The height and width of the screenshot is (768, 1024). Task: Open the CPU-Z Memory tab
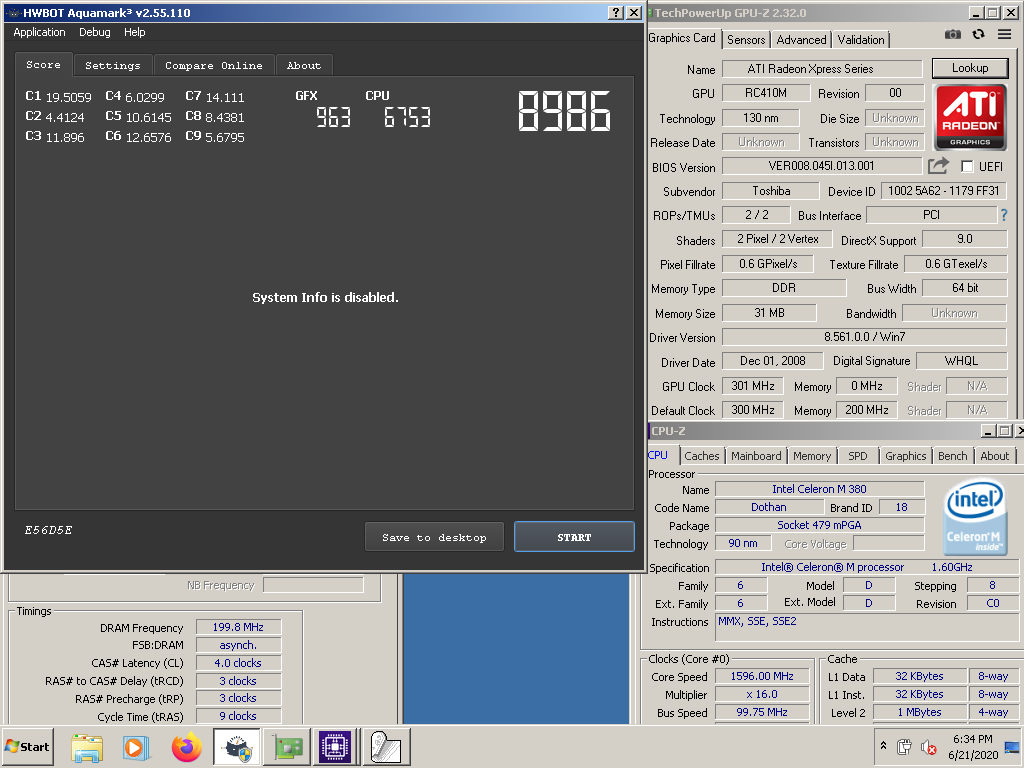812,456
